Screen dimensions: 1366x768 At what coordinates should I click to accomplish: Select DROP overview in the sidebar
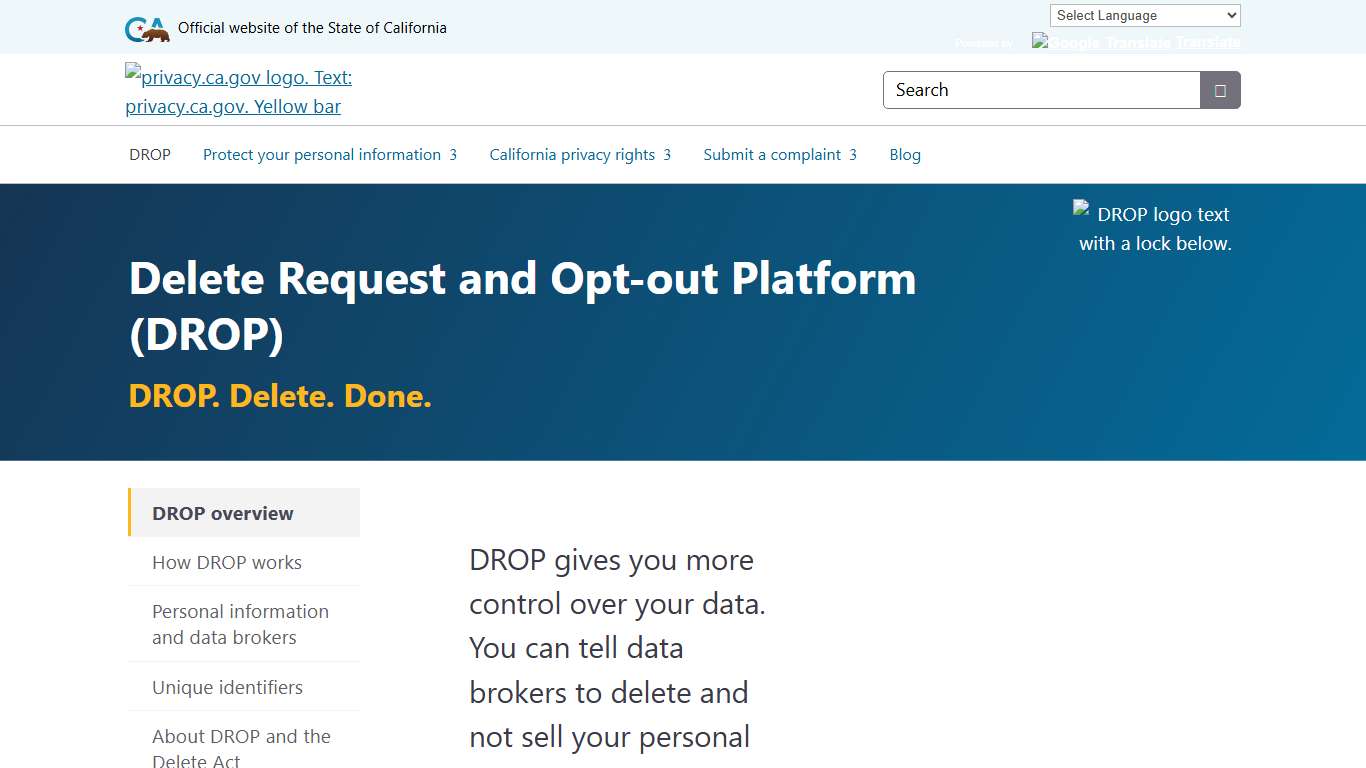[x=222, y=513]
